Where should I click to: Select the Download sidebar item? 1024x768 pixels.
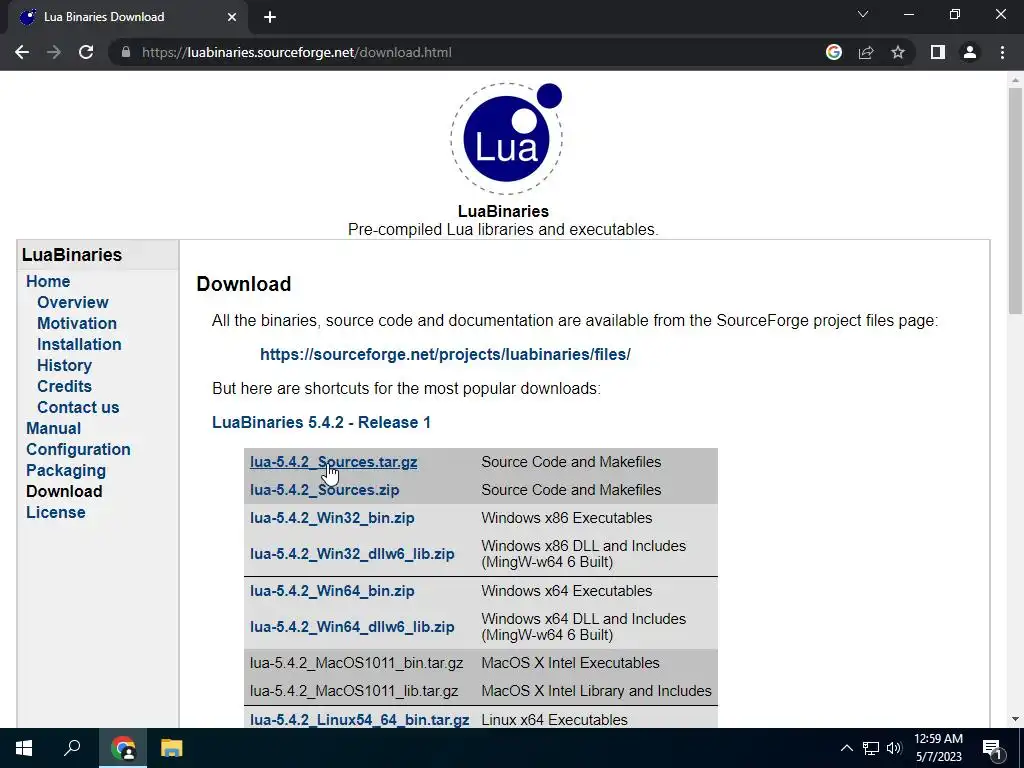pos(64,491)
